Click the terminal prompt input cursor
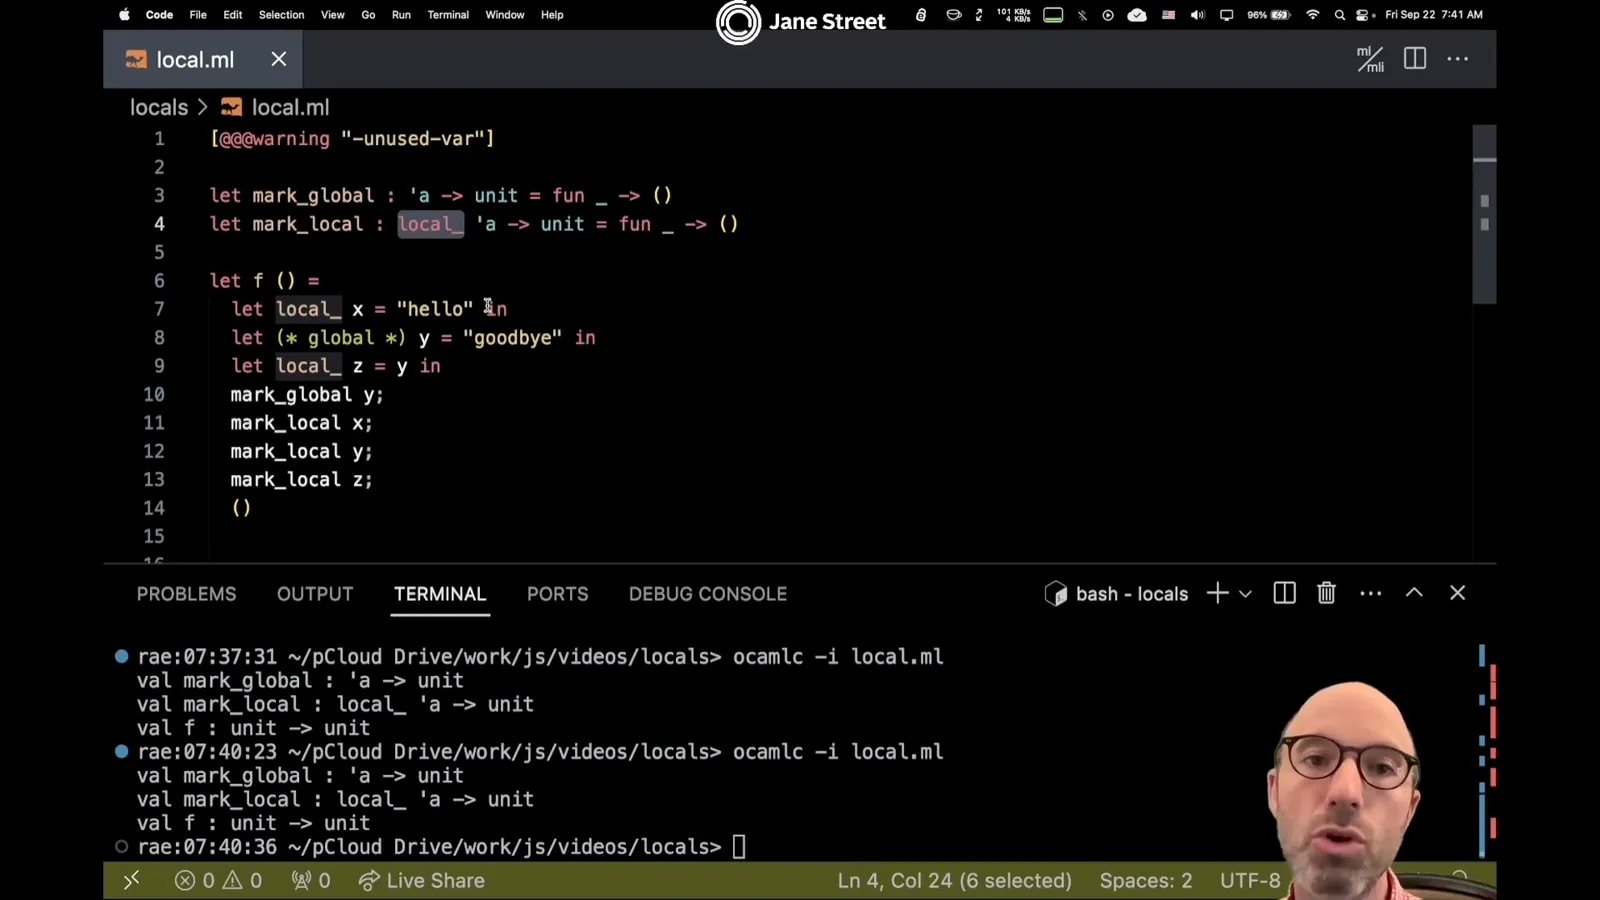This screenshot has width=1600, height=900. pyautogui.click(x=739, y=847)
